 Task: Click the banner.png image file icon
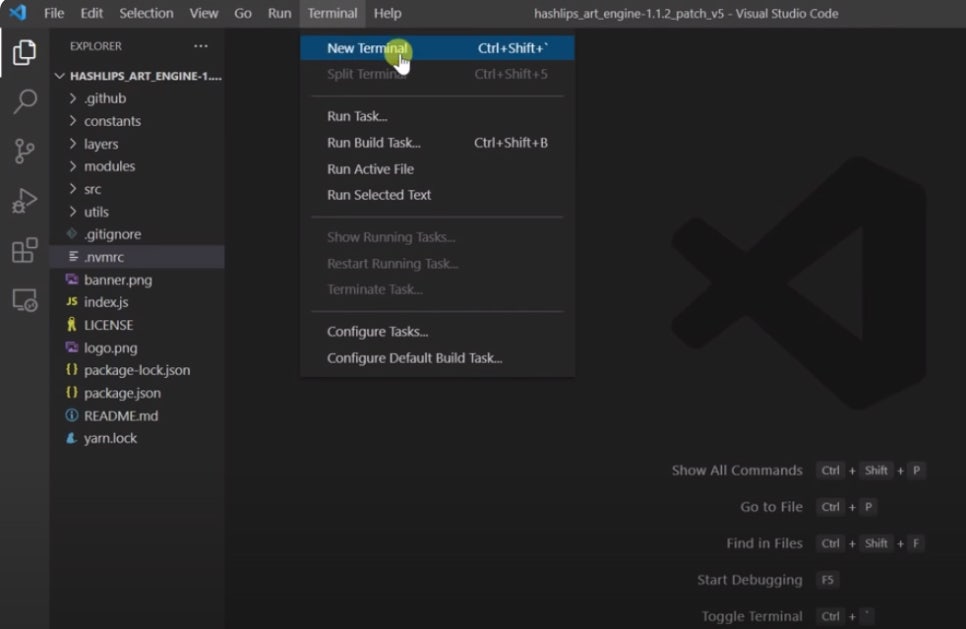71,279
